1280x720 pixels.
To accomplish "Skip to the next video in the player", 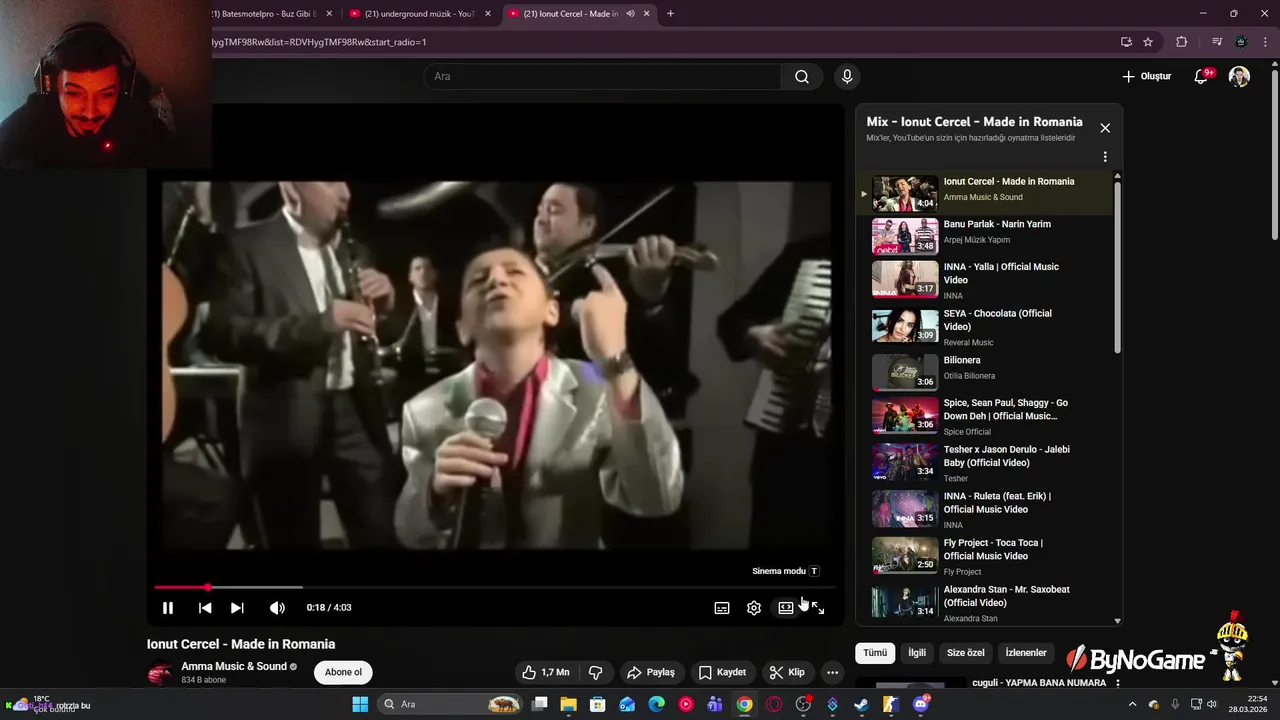I will pyautogui.click(x=237, y=608).
